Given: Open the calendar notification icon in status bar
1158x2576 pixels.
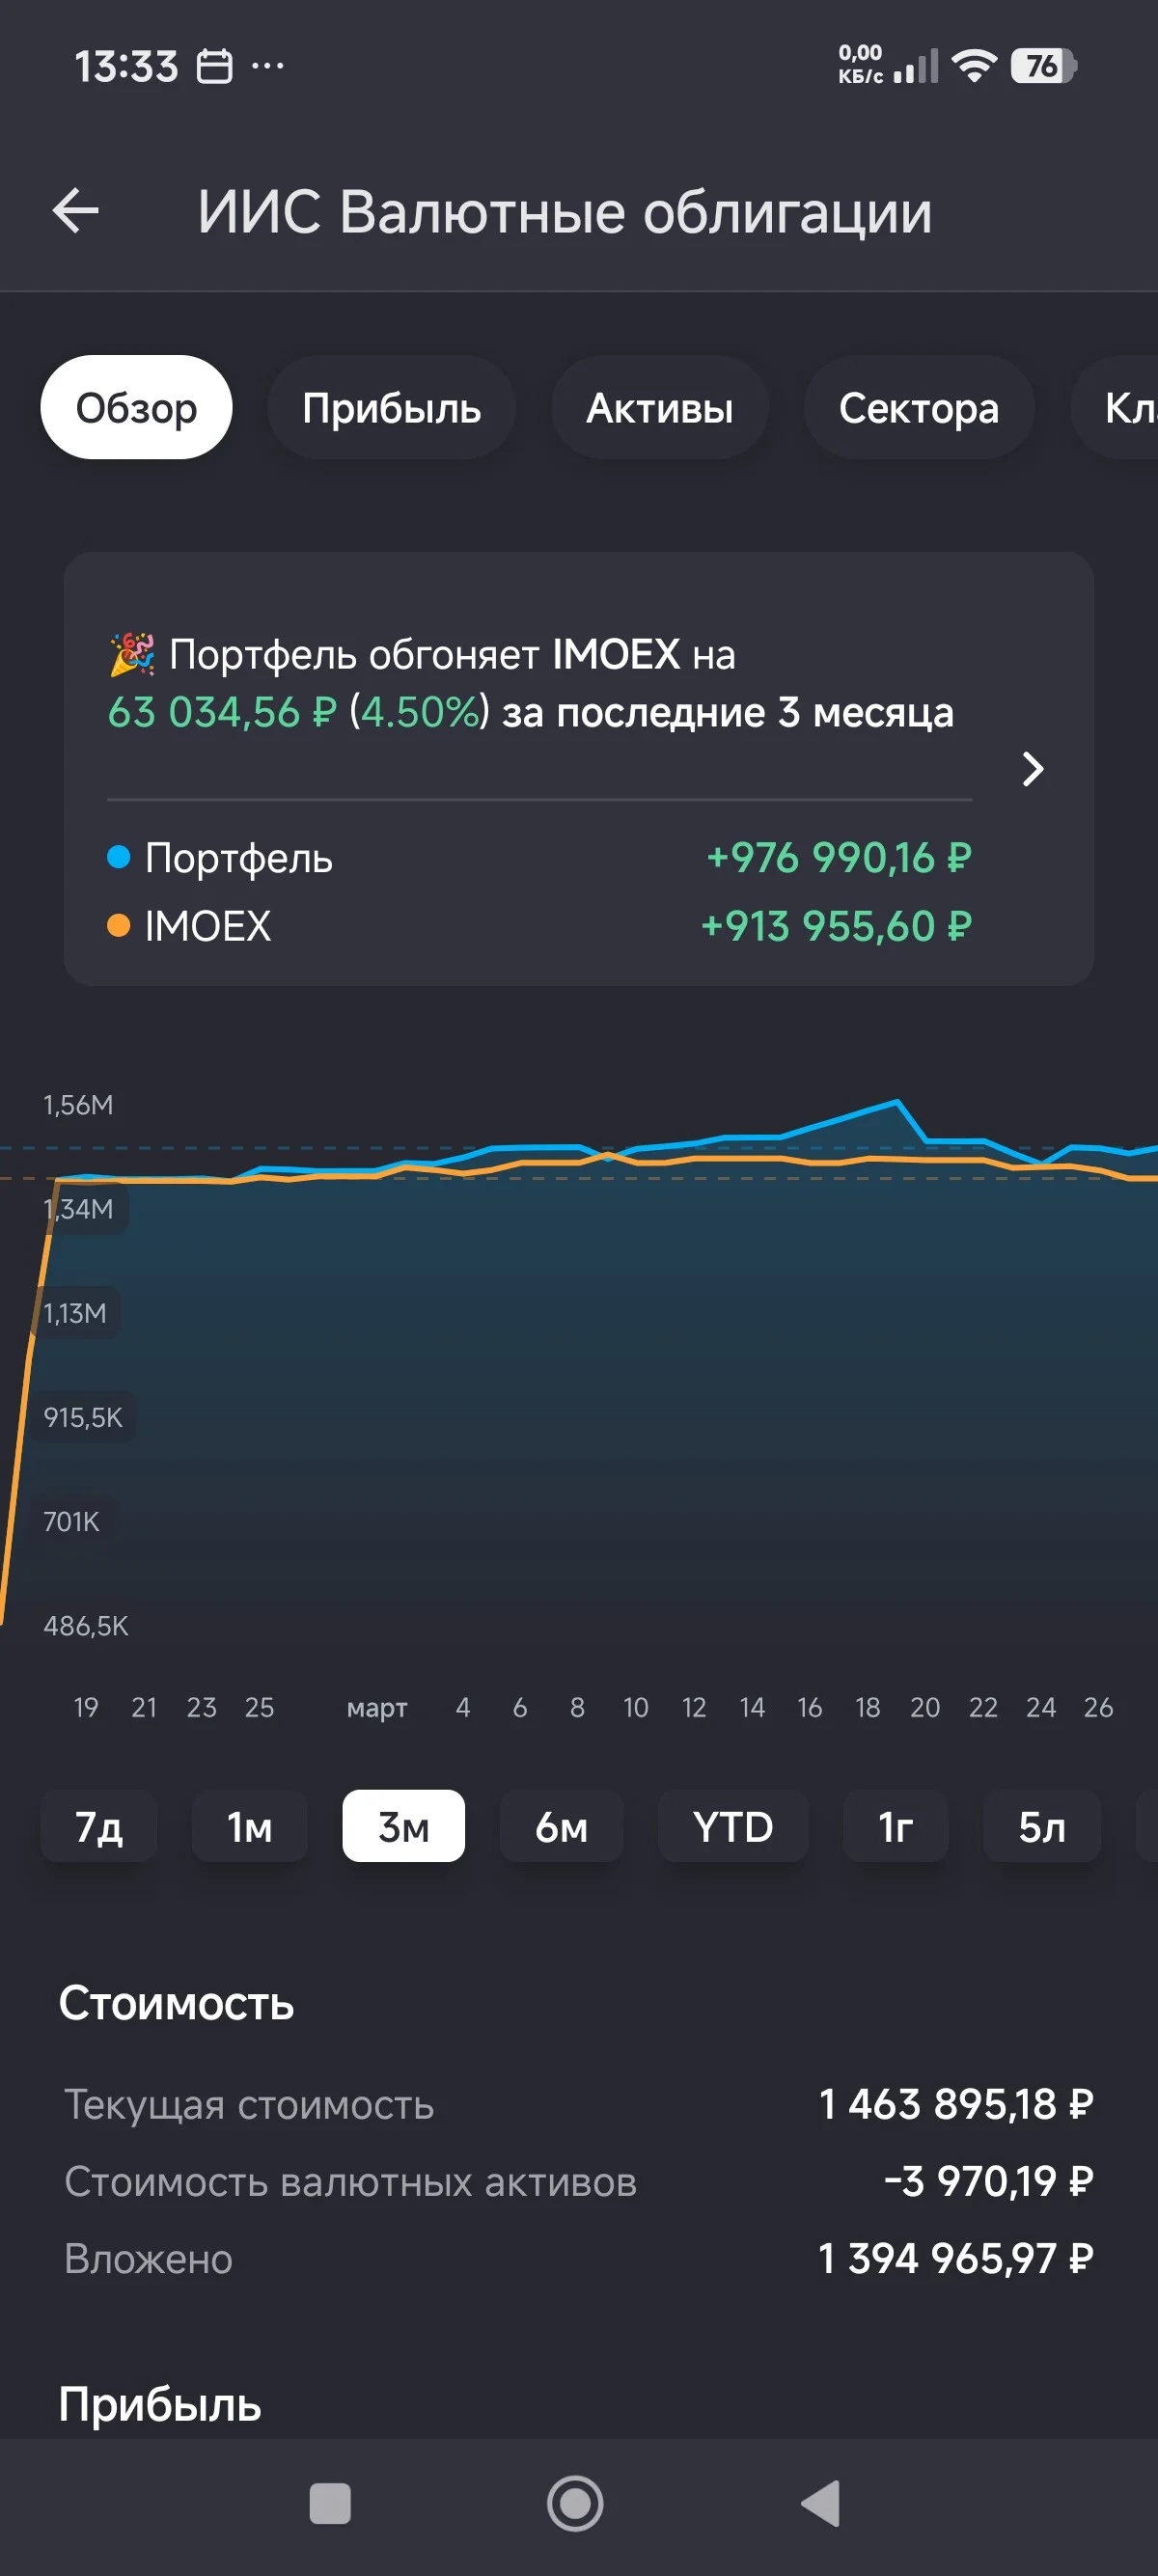Looking at the screenshot, I should tap(214, 66).
